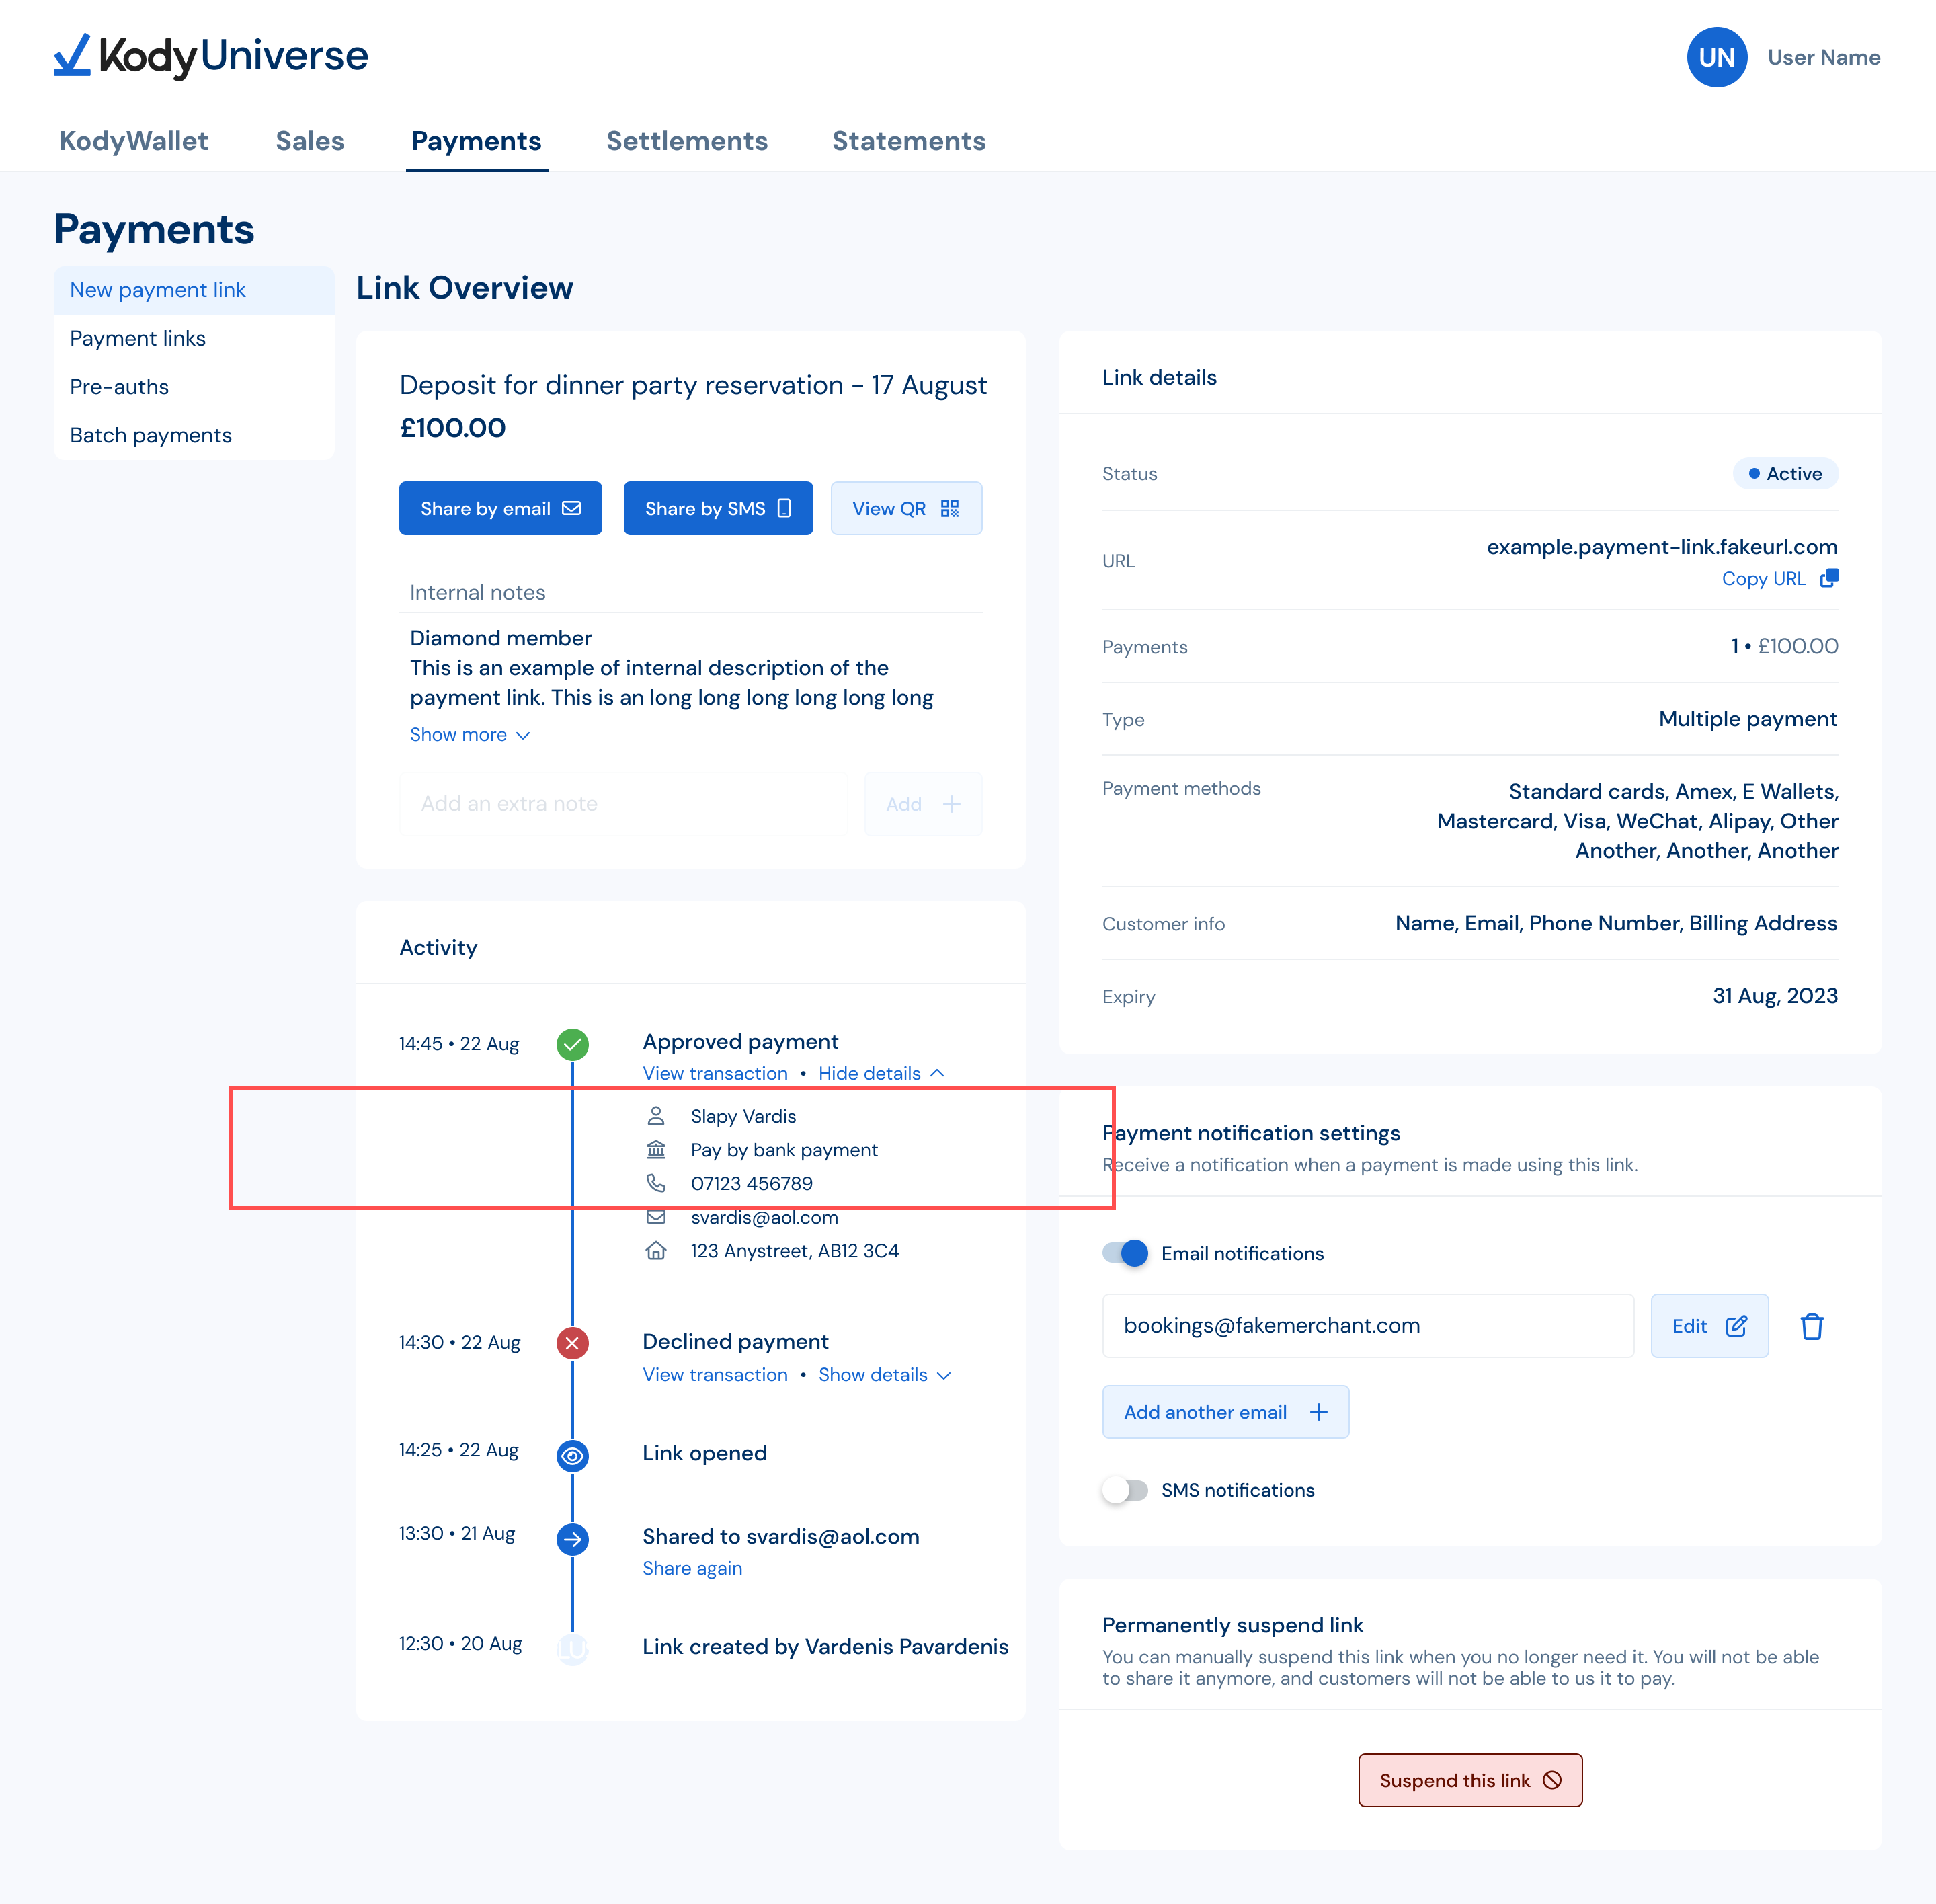
Task: Click the 31 Aug, 2023 expiry value
Action: tap(1775, 996)
